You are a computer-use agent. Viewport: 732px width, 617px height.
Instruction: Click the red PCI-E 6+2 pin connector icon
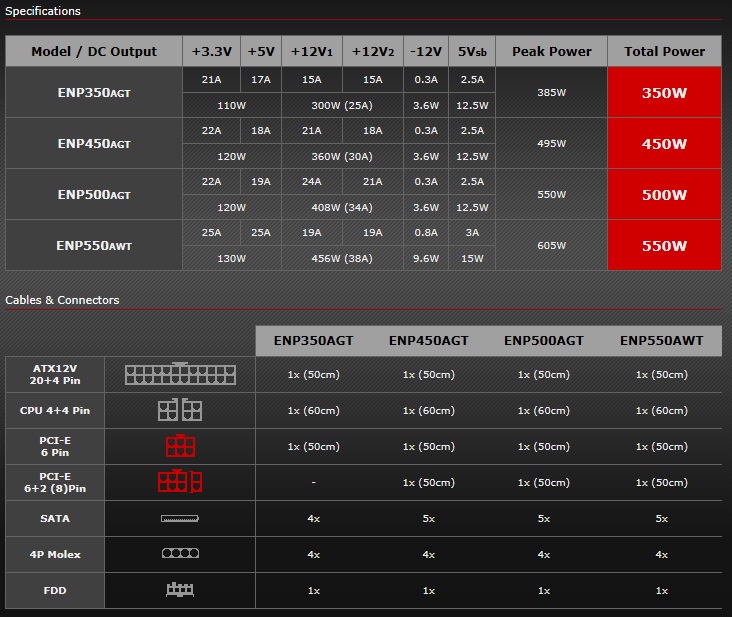pos(180,481)
